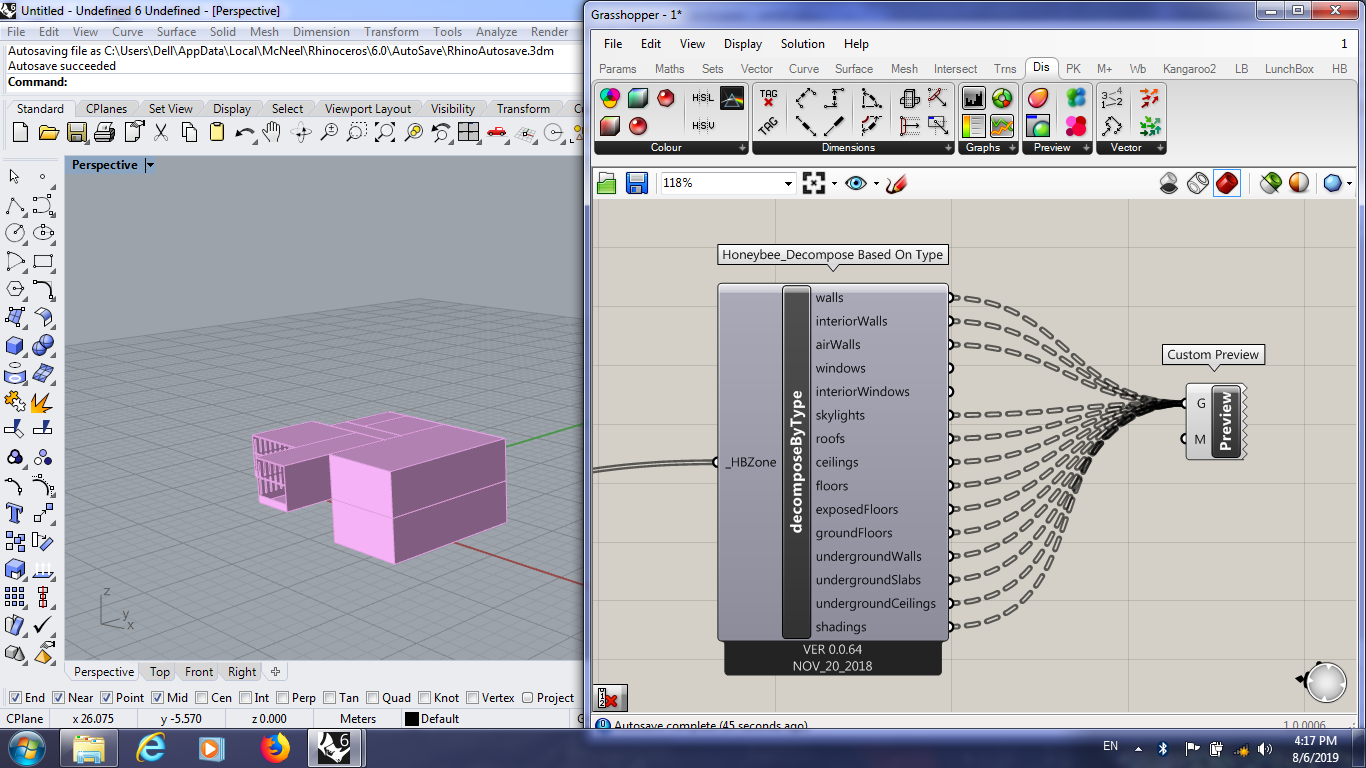Open the Perspective viewport title dropdown arrow

(150, 165)
